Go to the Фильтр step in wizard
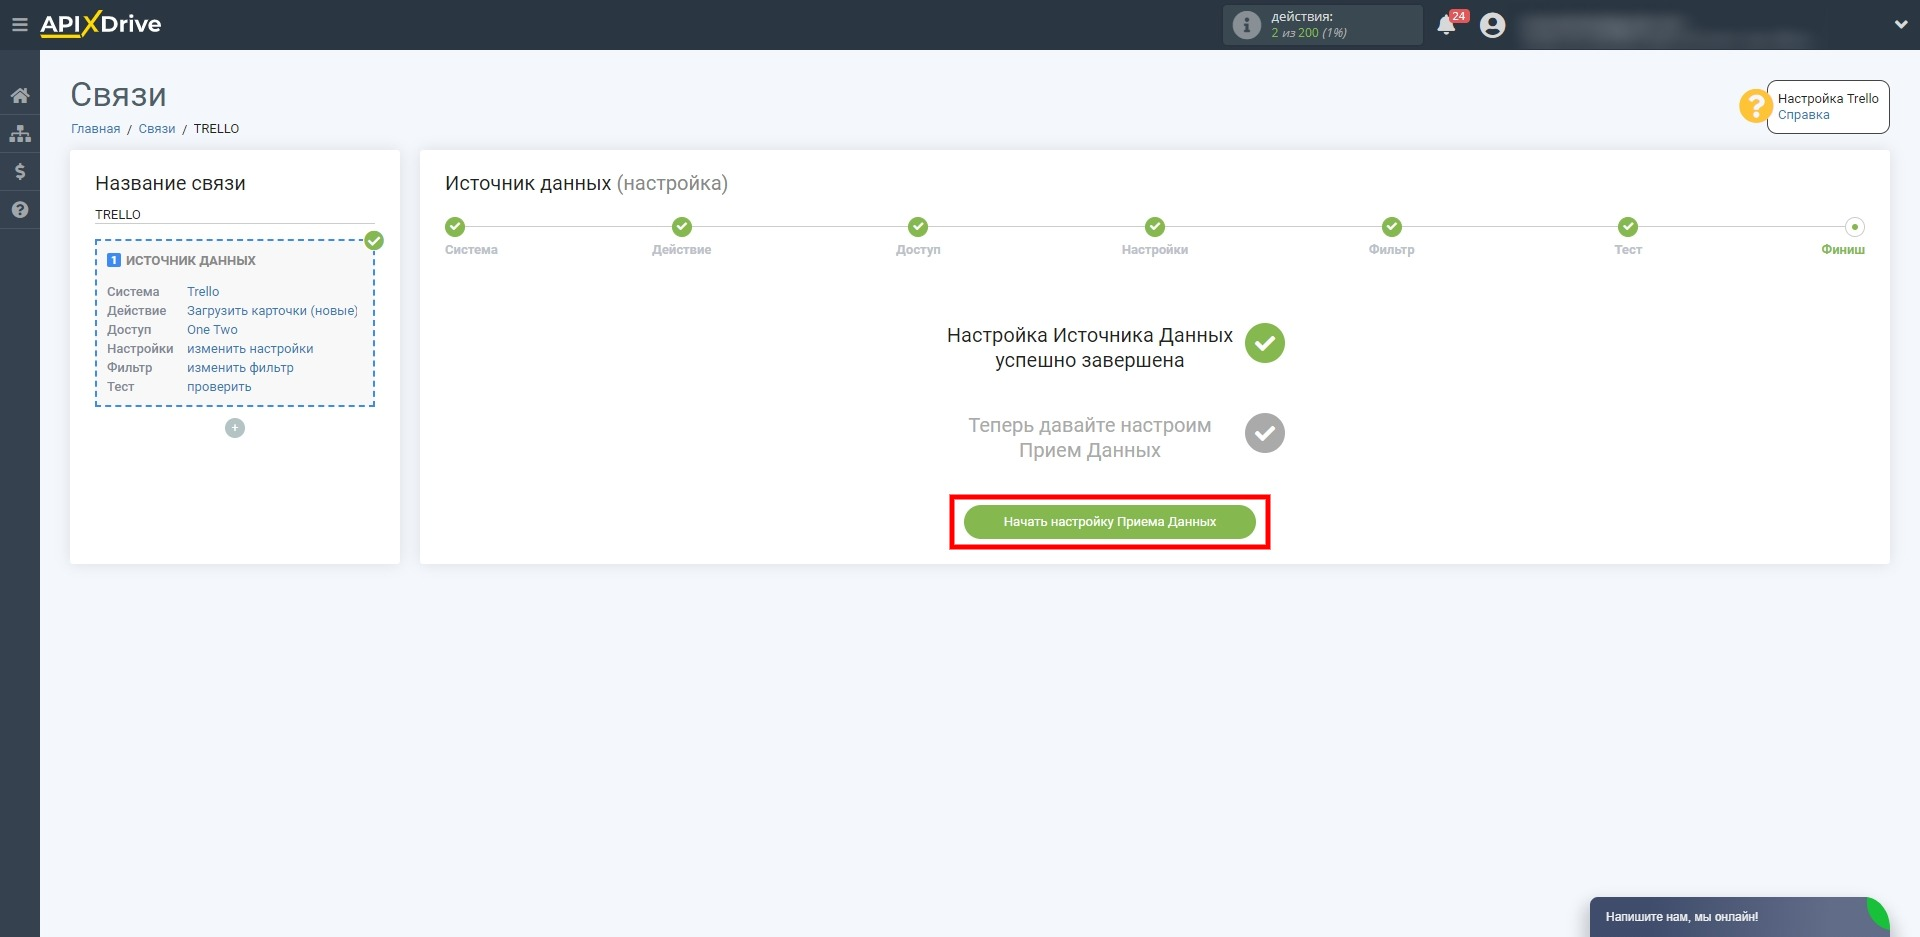 (x=1391, y=227)
